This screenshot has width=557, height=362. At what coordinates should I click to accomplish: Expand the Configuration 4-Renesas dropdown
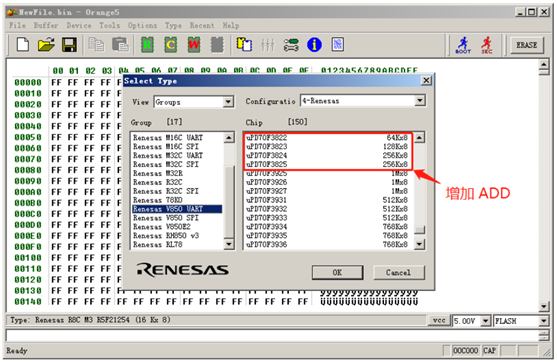coord(420,101)
